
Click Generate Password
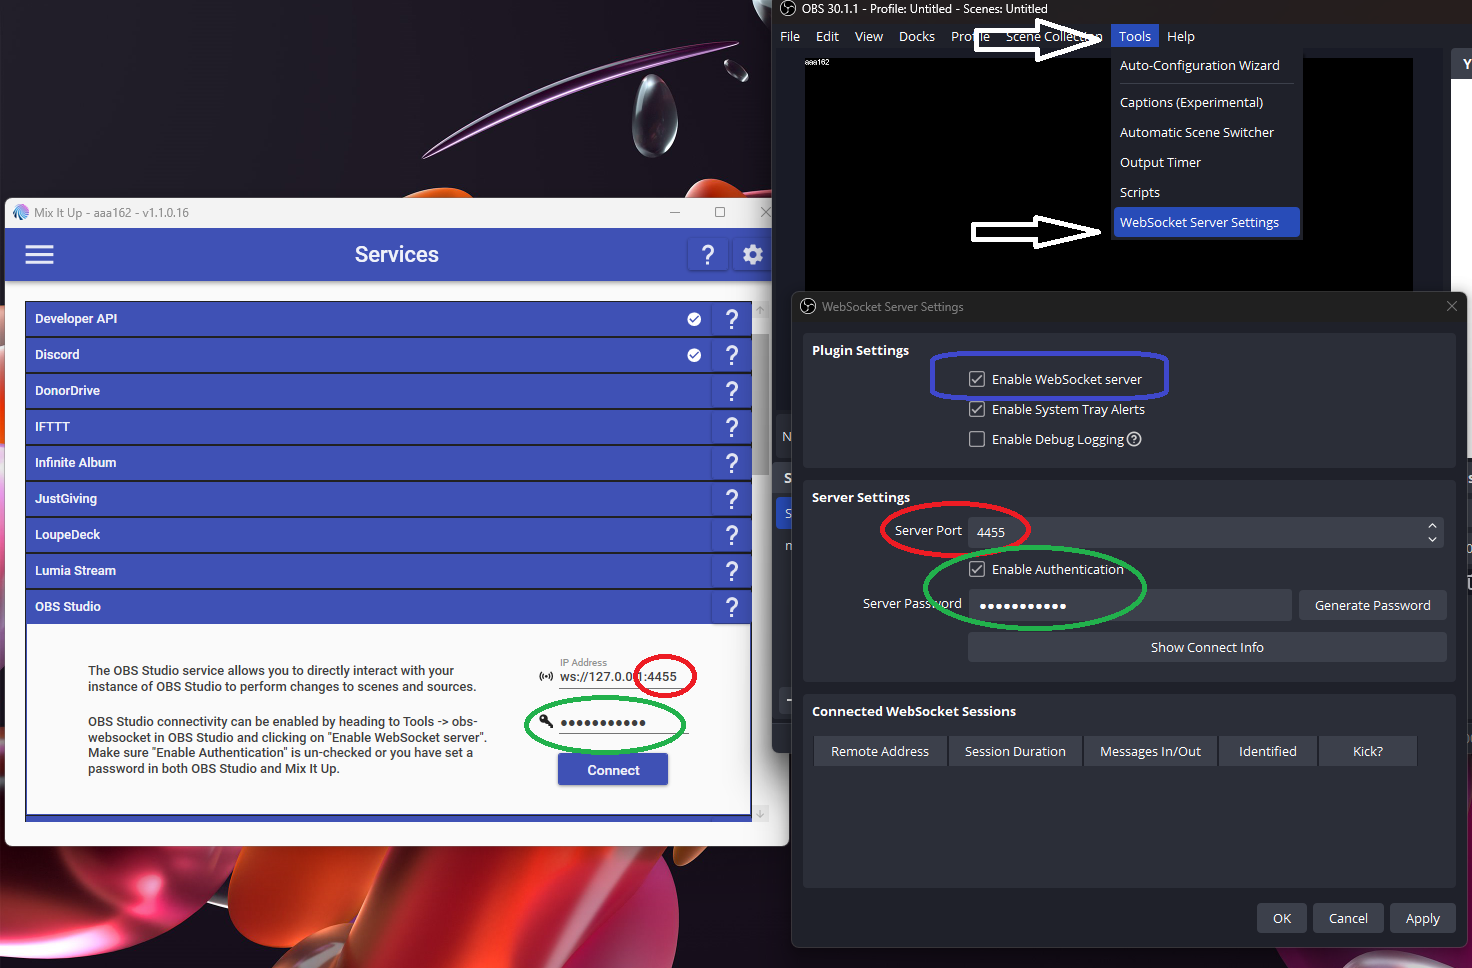(1372, 604)
